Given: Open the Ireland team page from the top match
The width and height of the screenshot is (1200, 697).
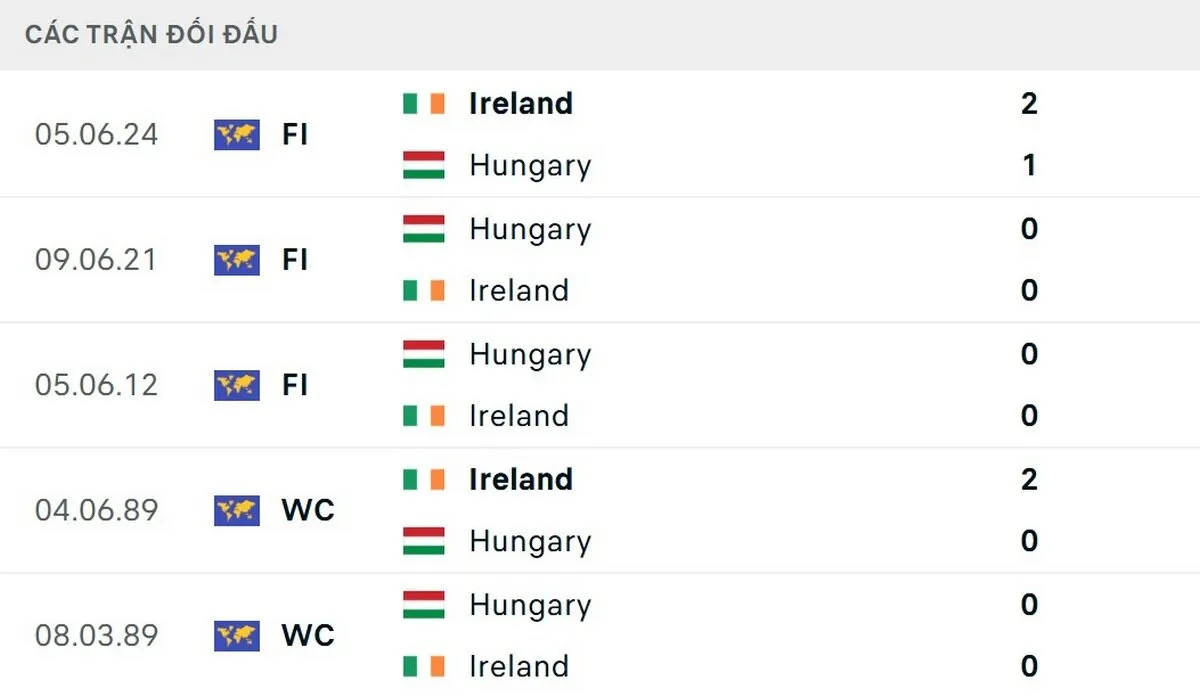Looking at the screenshot, I should click(520, 103).
